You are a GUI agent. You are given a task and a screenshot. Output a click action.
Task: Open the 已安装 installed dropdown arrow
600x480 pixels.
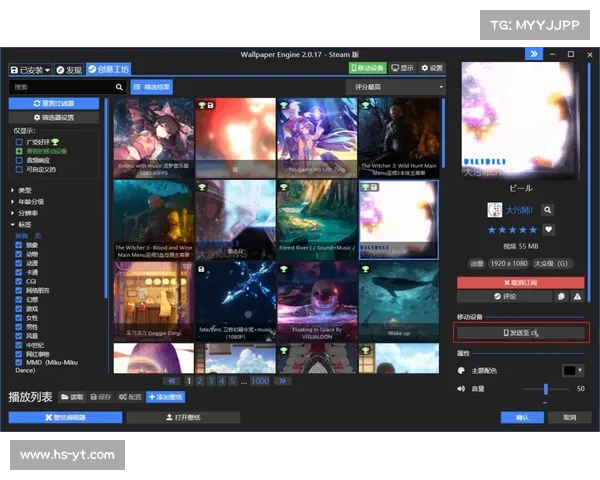(47, 70)
